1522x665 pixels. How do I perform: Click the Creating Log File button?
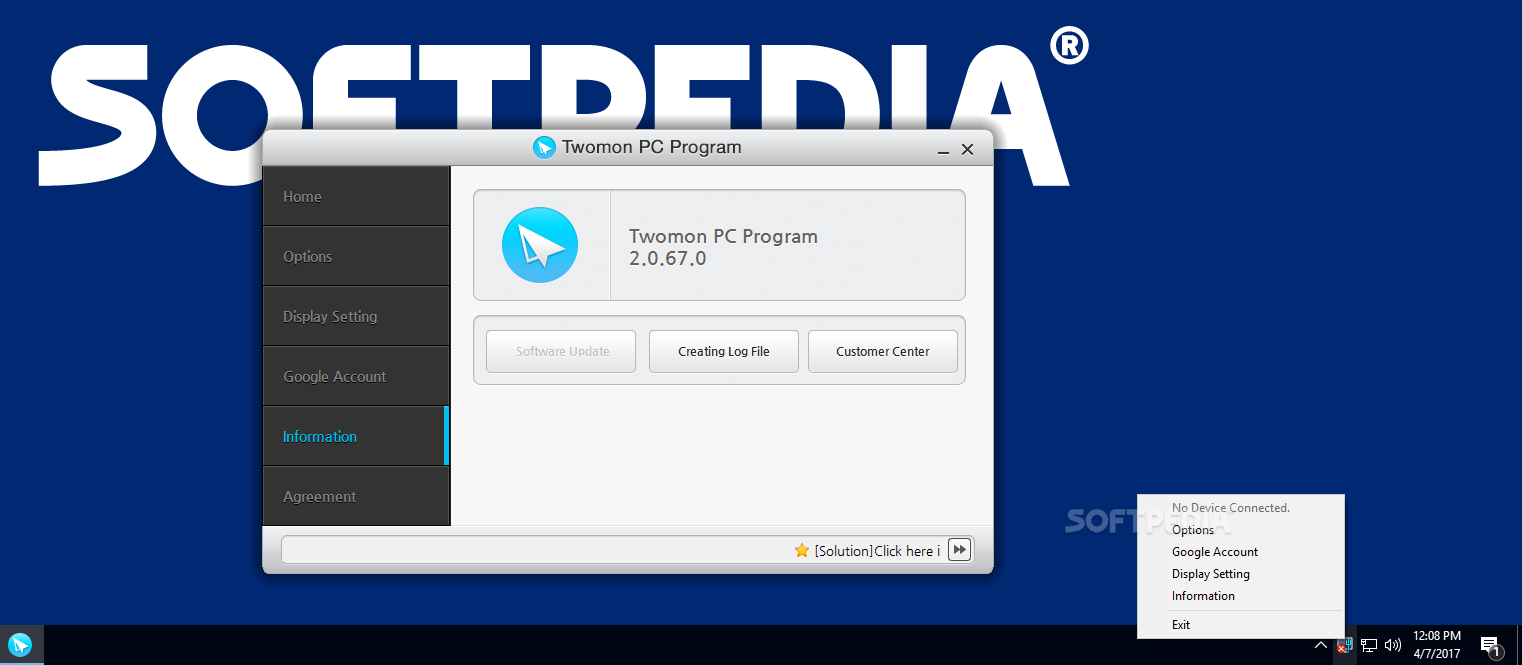click(724, 351)
